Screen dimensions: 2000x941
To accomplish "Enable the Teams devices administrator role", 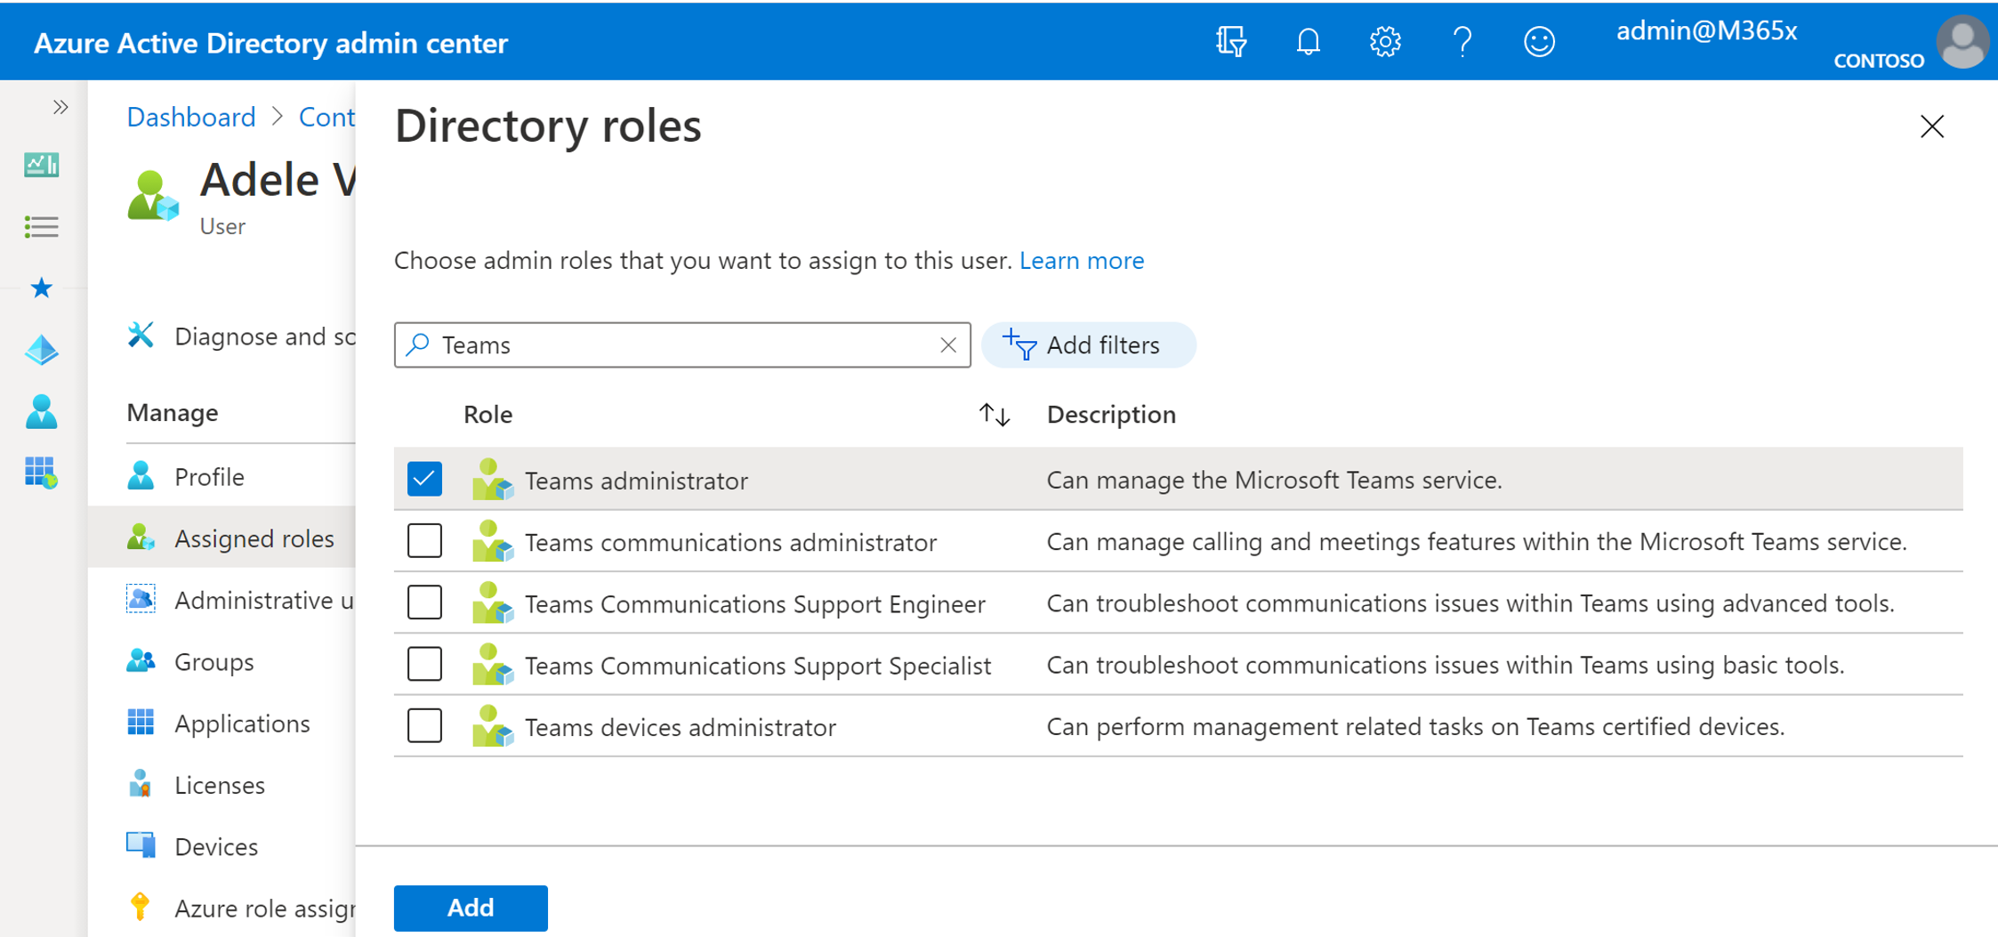I will (424, 726).
